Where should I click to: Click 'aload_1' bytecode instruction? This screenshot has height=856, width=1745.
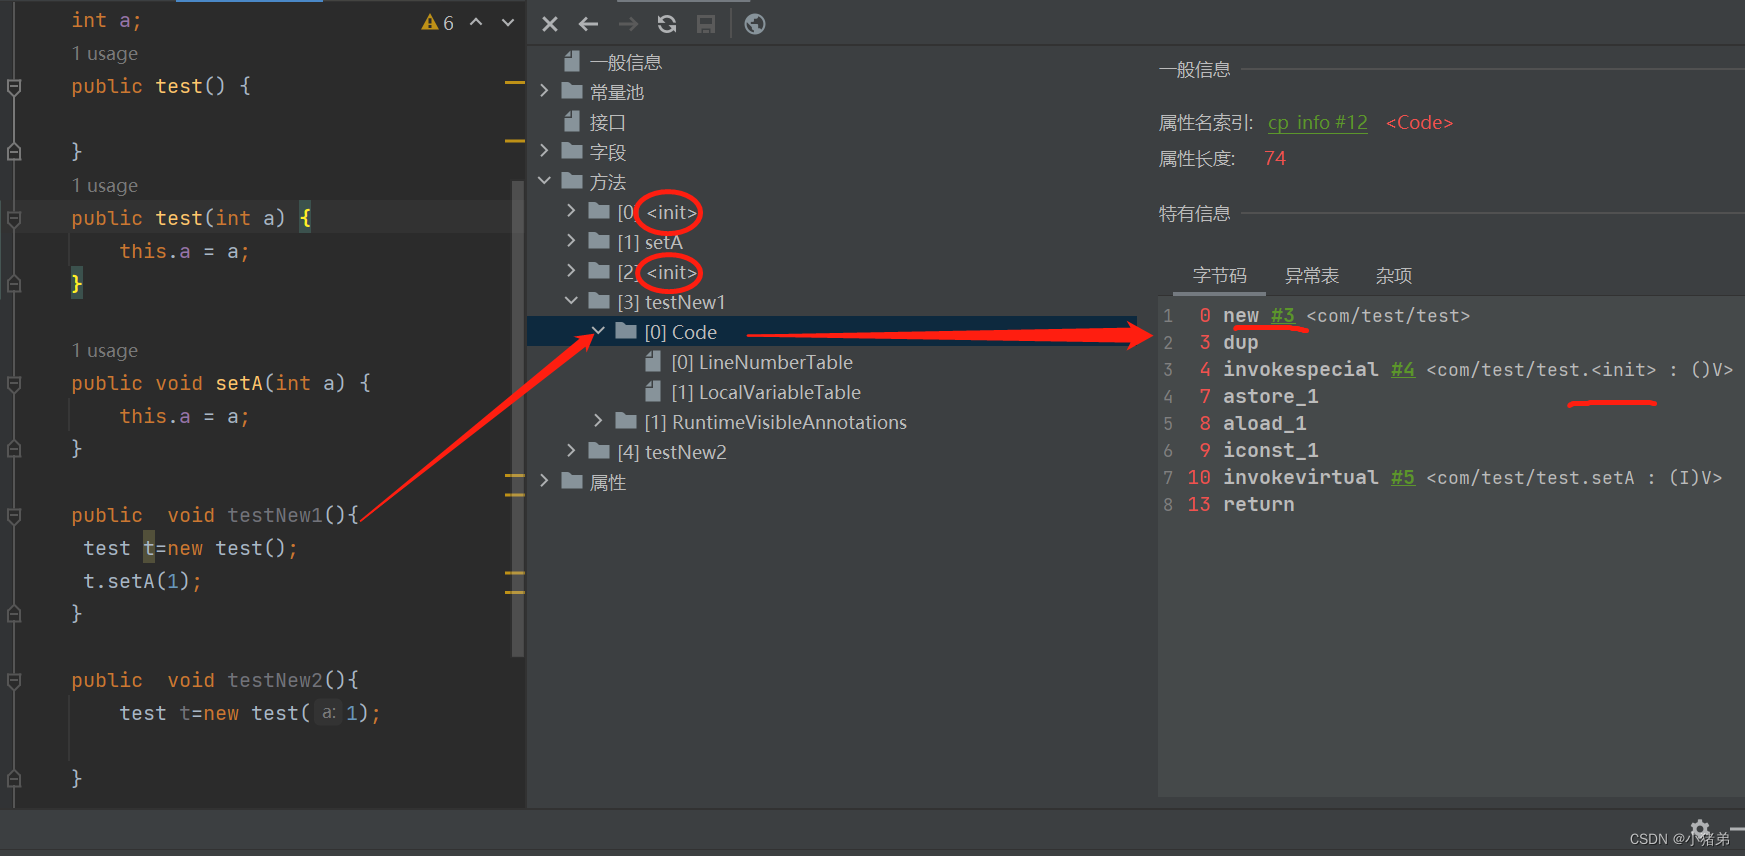click(x=1265, y=424)
